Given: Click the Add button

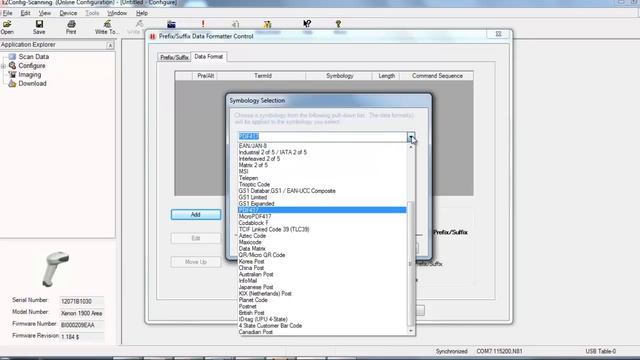Looking at the screenshot, I should 196,214.
